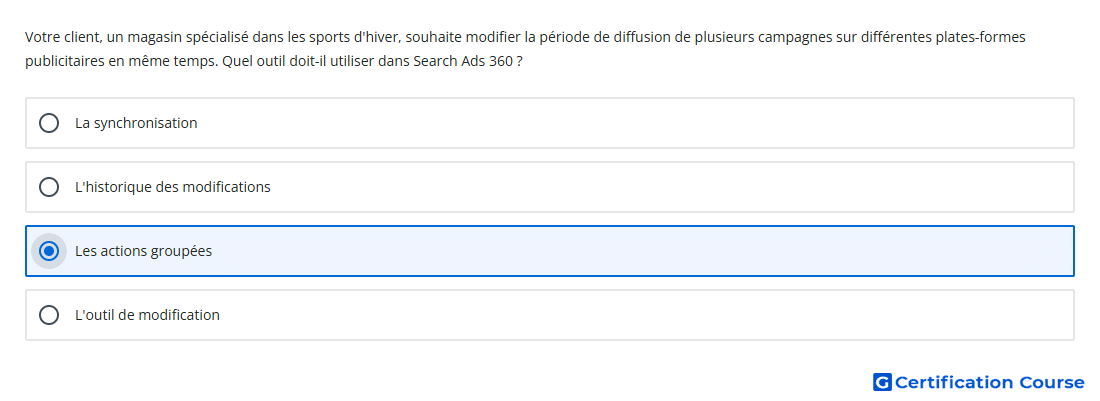Pick the L'outil de modification radio button
Screen dimensions: 1100x401
(x=48, y=315)
